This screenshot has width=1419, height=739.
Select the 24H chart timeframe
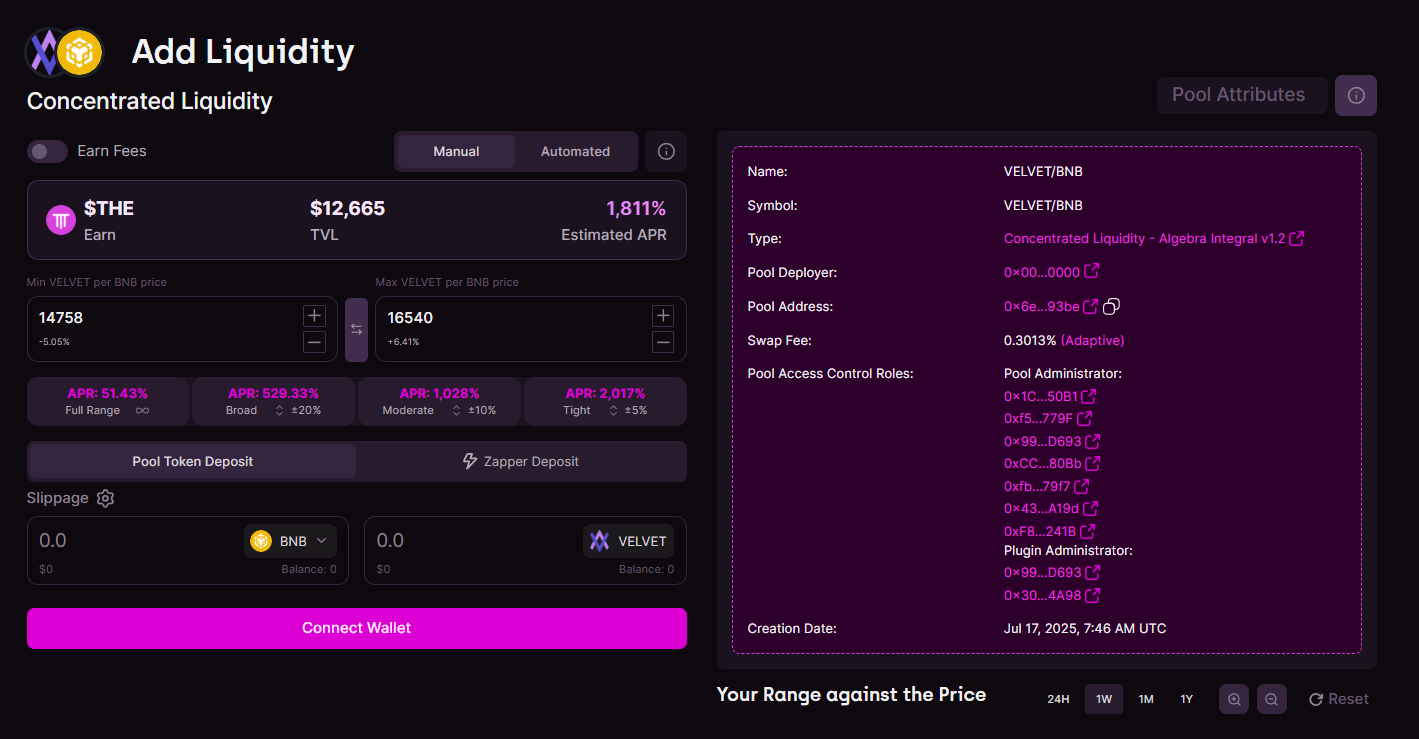point(1058,699)
